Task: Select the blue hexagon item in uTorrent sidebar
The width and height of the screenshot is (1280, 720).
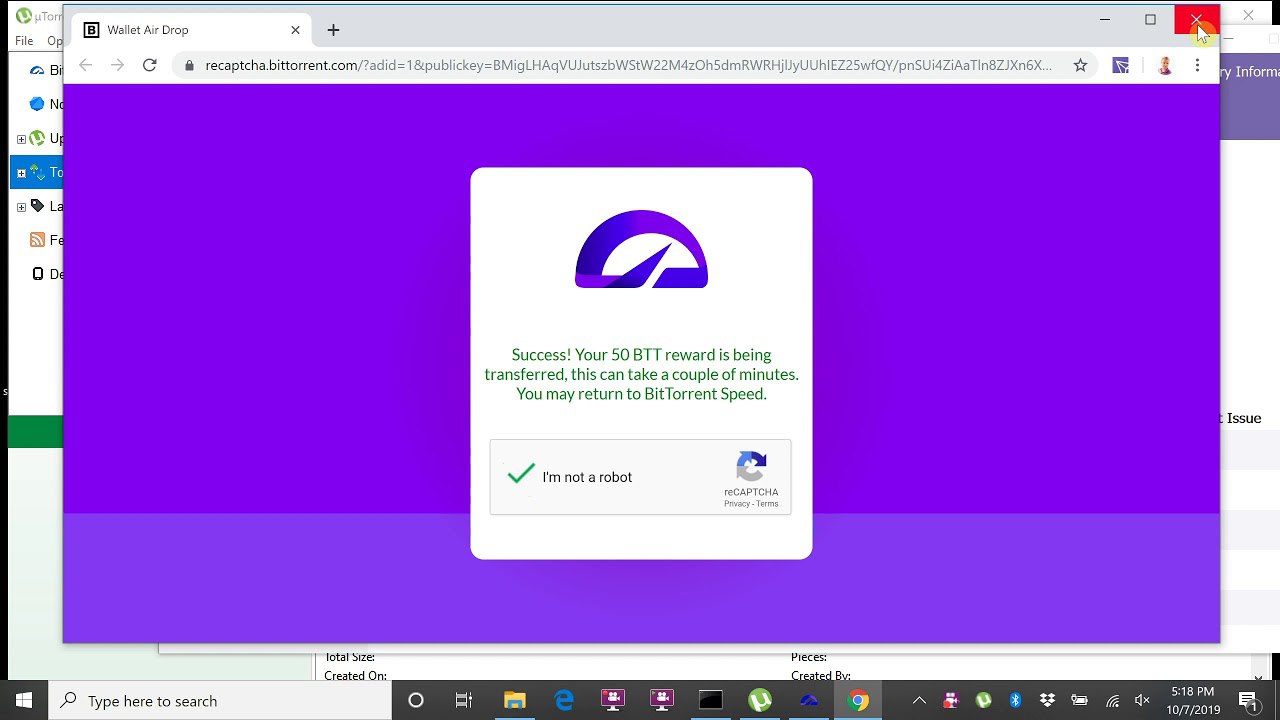Action: (37, 104)
